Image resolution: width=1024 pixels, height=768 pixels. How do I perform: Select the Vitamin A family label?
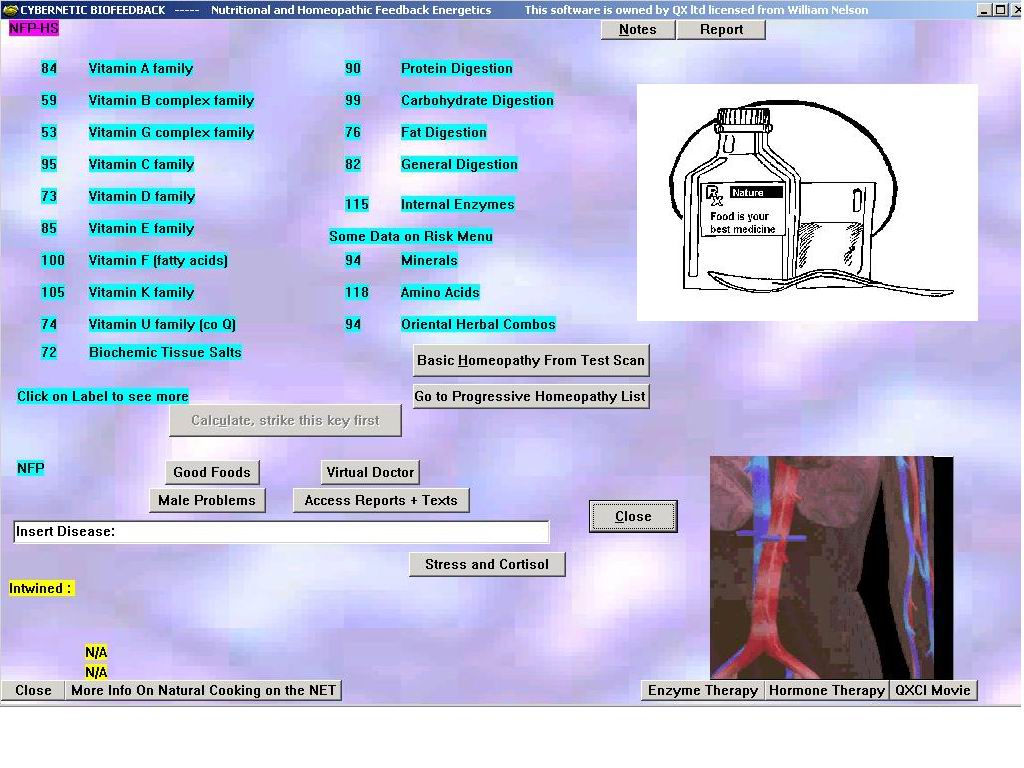(x=141, y=69)
